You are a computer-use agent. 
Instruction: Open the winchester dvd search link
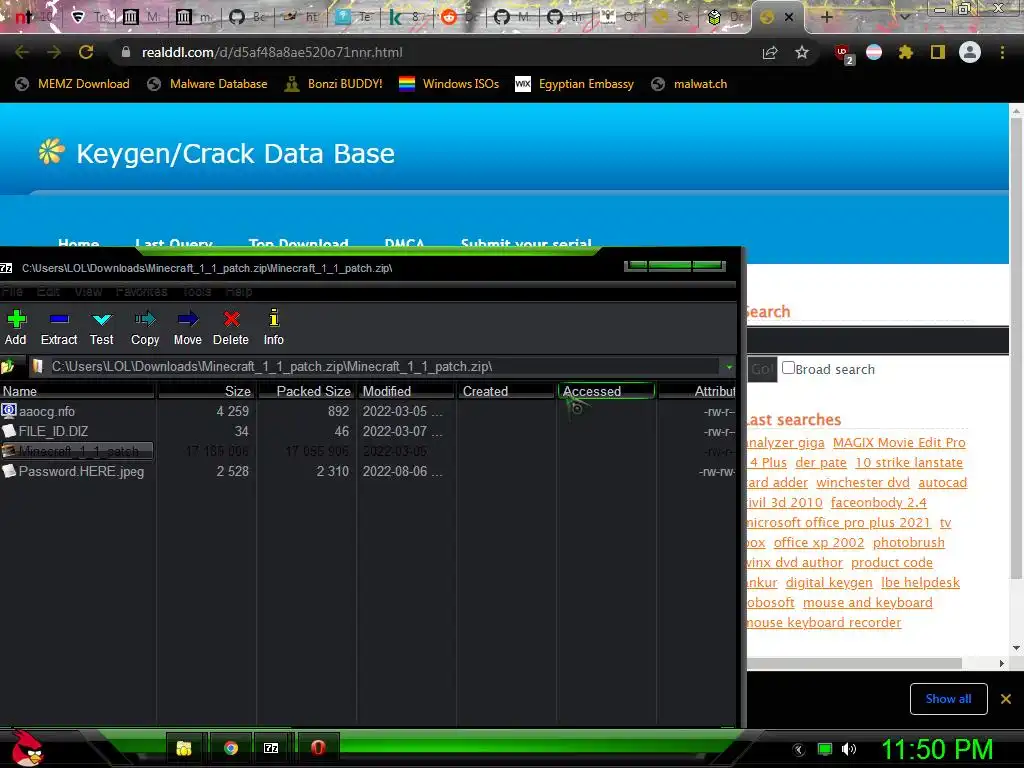pos(863,483)
